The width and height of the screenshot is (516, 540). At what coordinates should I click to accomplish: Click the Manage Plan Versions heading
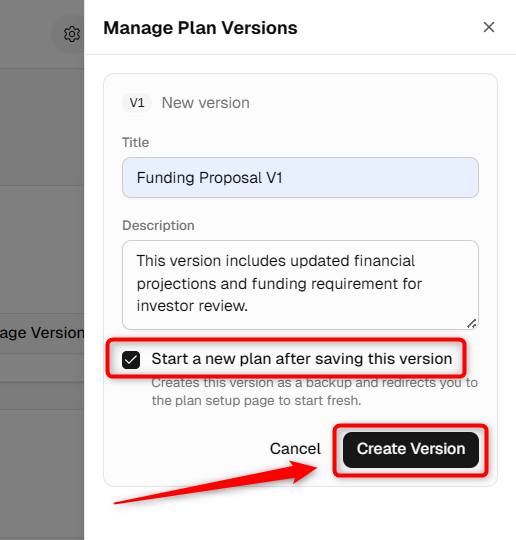pyautogui.click(x=200, y=28)
